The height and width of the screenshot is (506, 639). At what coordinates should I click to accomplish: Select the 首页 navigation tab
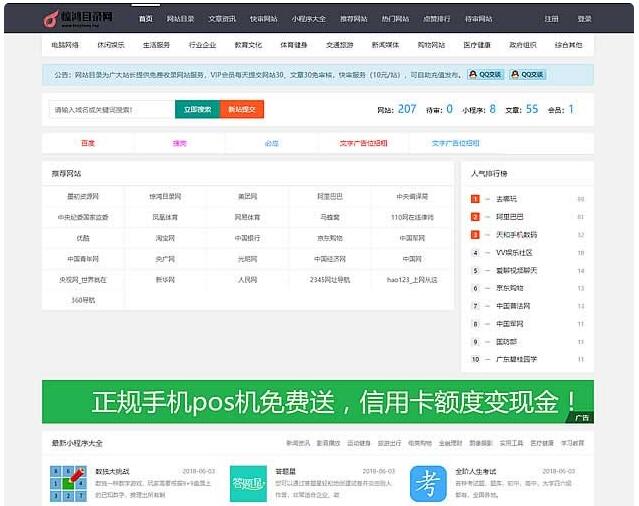tap(146, 19)
